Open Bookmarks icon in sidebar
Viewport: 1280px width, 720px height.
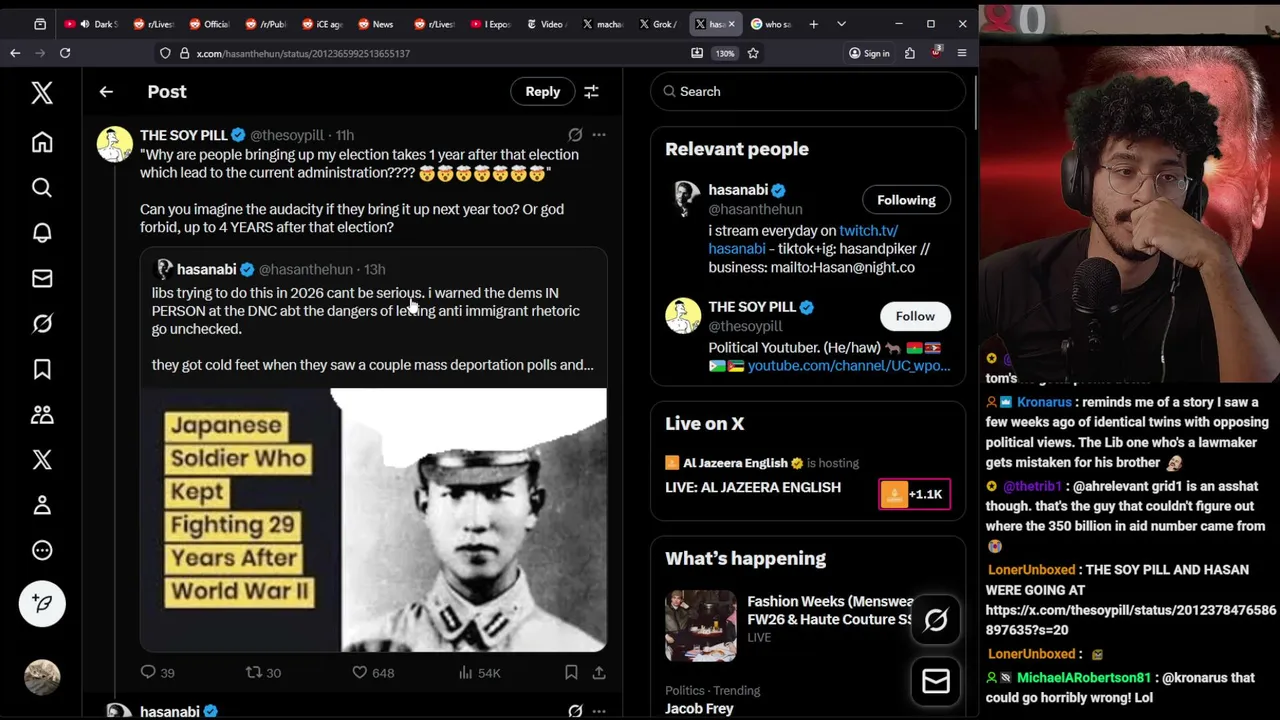tap(42, 369)
